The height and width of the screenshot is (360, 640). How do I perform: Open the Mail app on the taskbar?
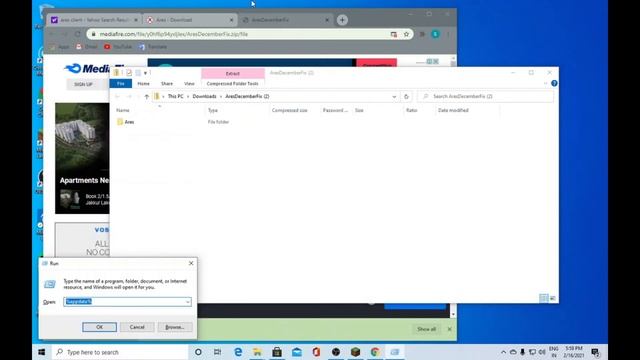tap(297, 352)
